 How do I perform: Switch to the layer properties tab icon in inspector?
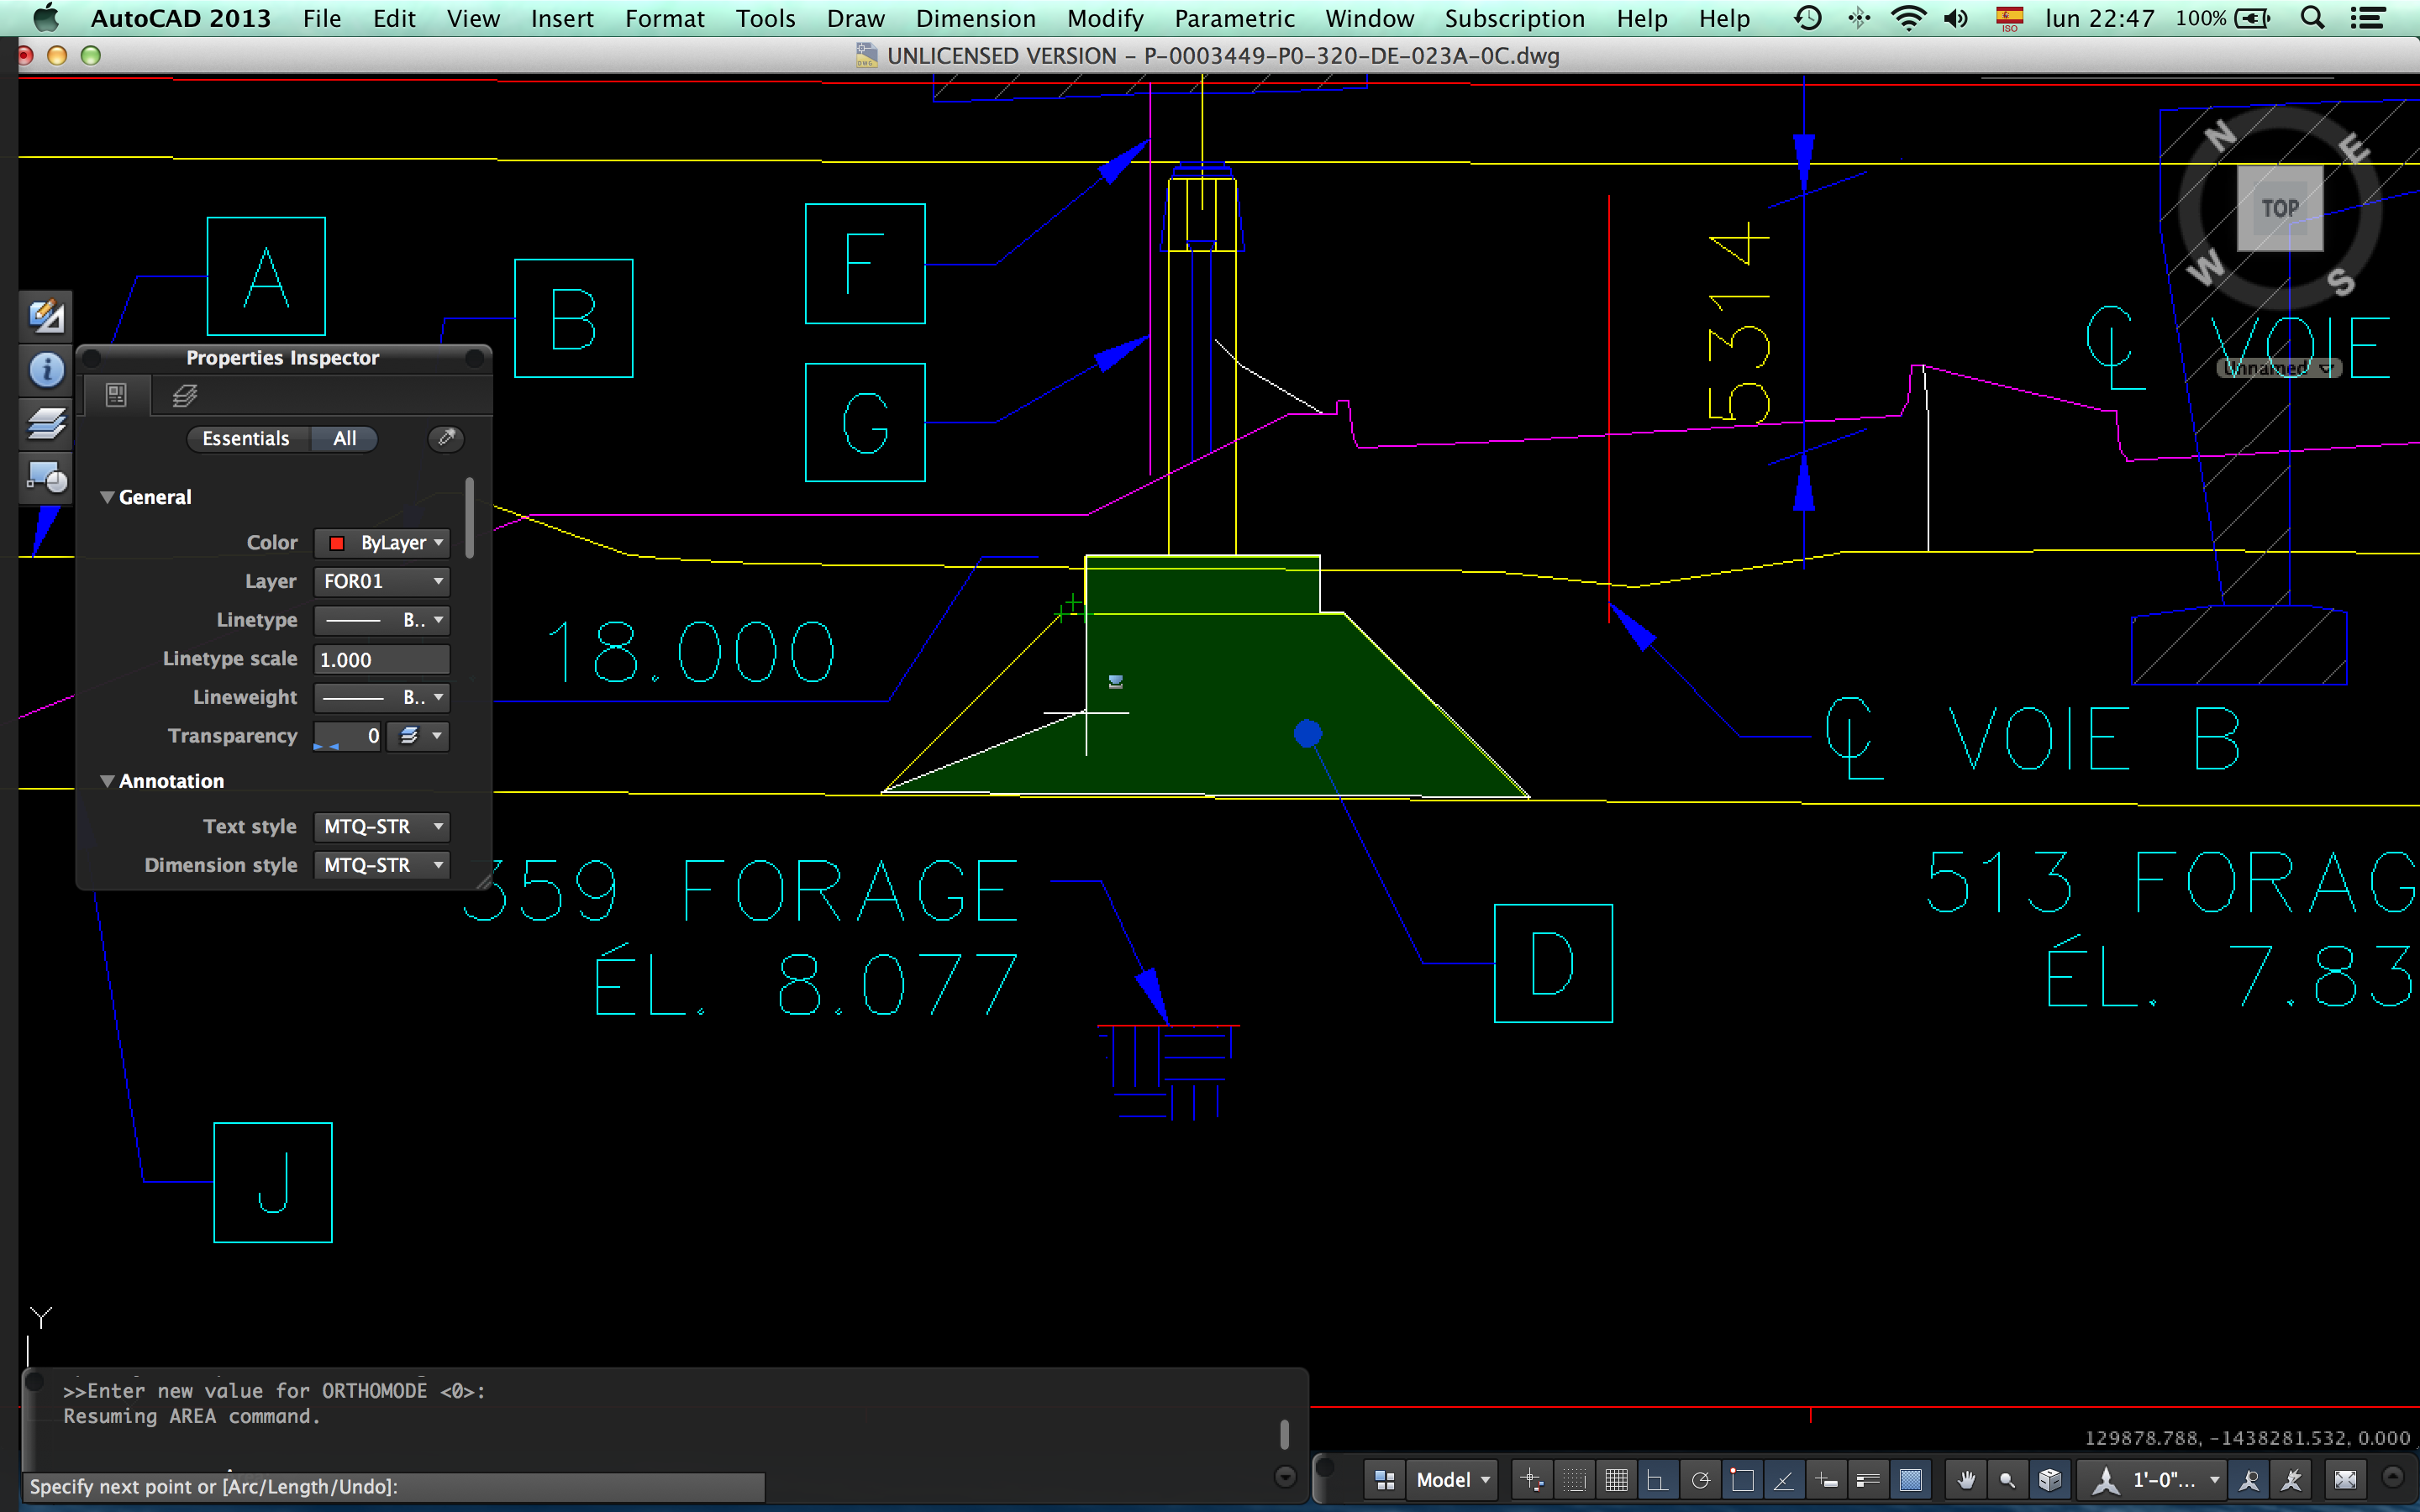(x=184, y=395)
